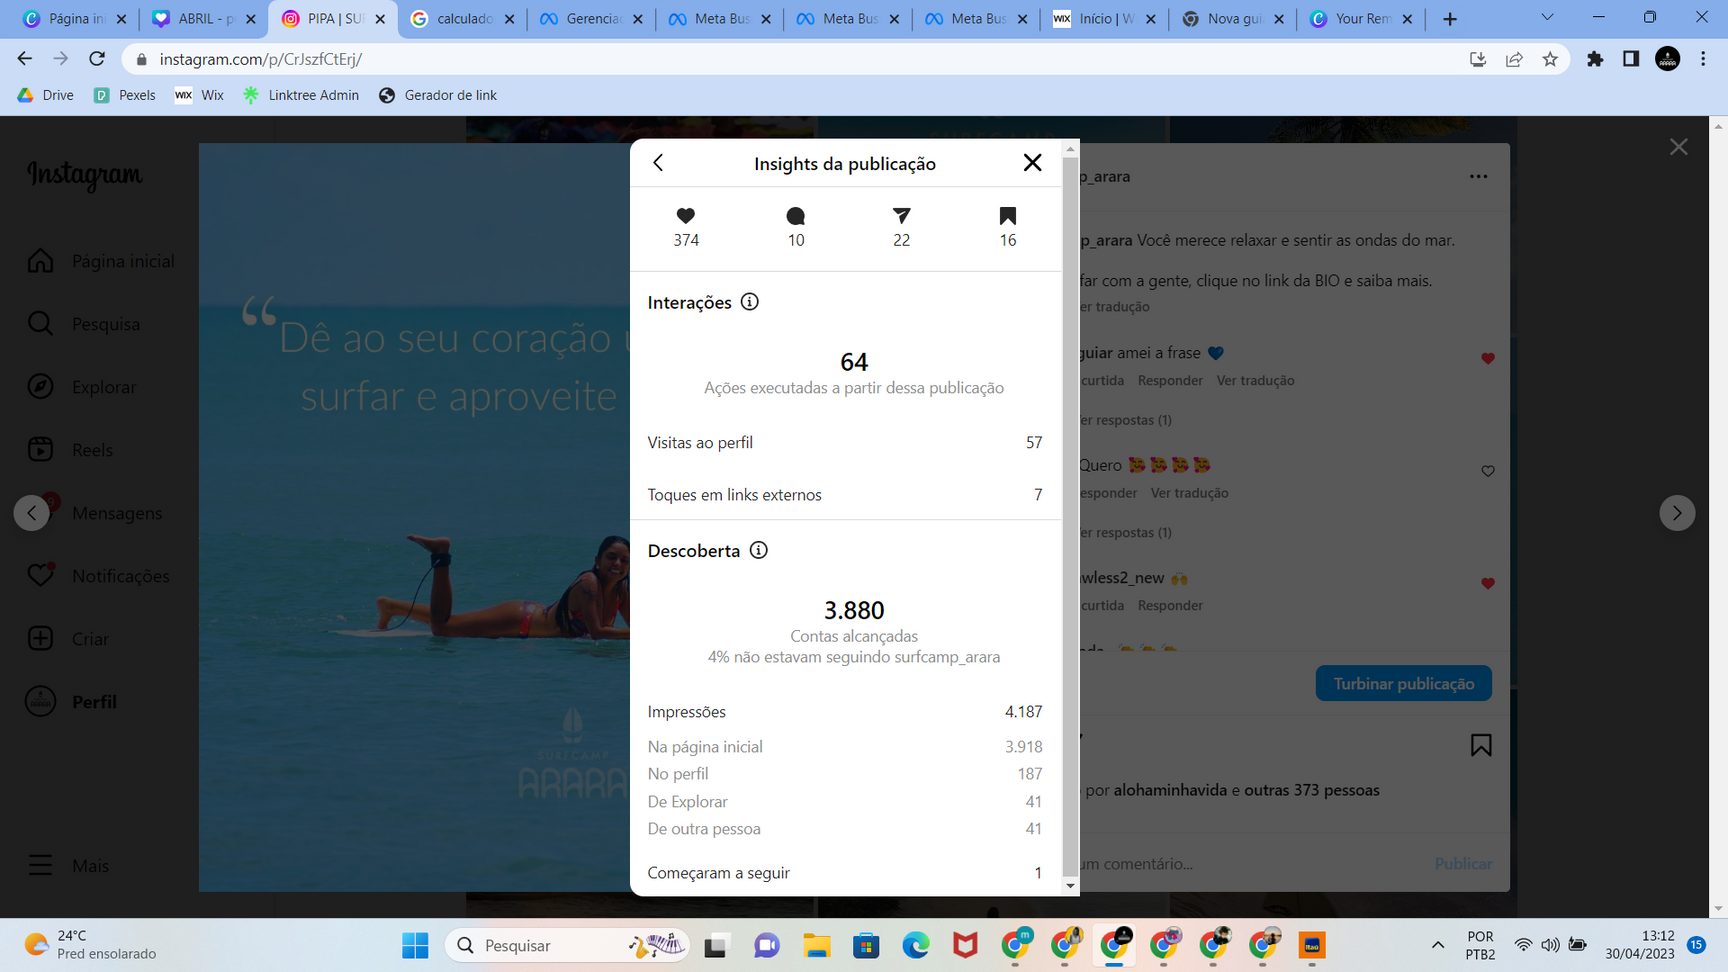Switch to the 'Gerencia' Meta tab
Image resolution: width=1728 pixels, height=972 pixels.
(x=591, y=19)
